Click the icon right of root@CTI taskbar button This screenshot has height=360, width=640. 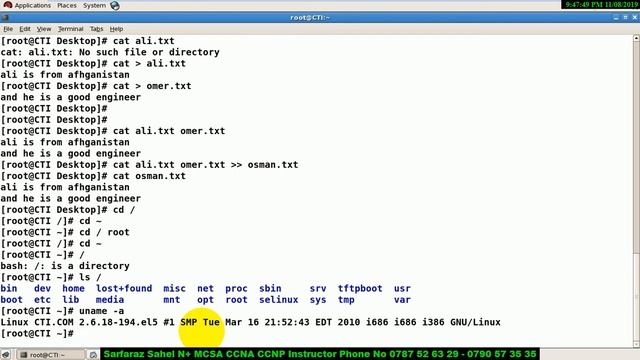[93, 355]
